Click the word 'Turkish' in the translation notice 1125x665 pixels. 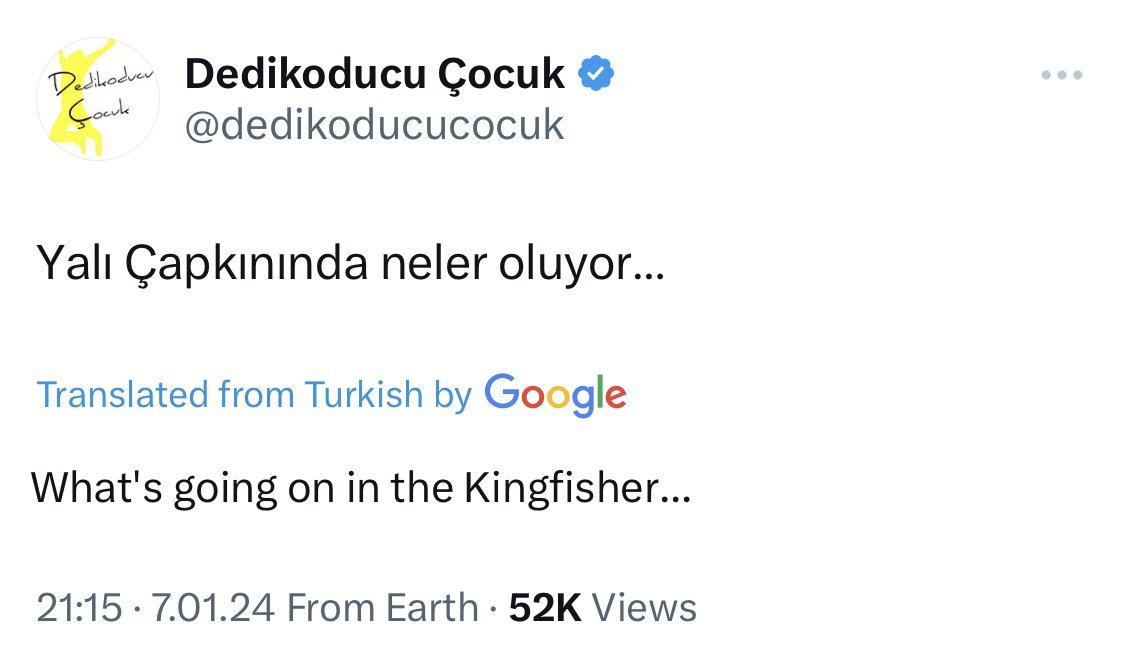coord(364,394)
